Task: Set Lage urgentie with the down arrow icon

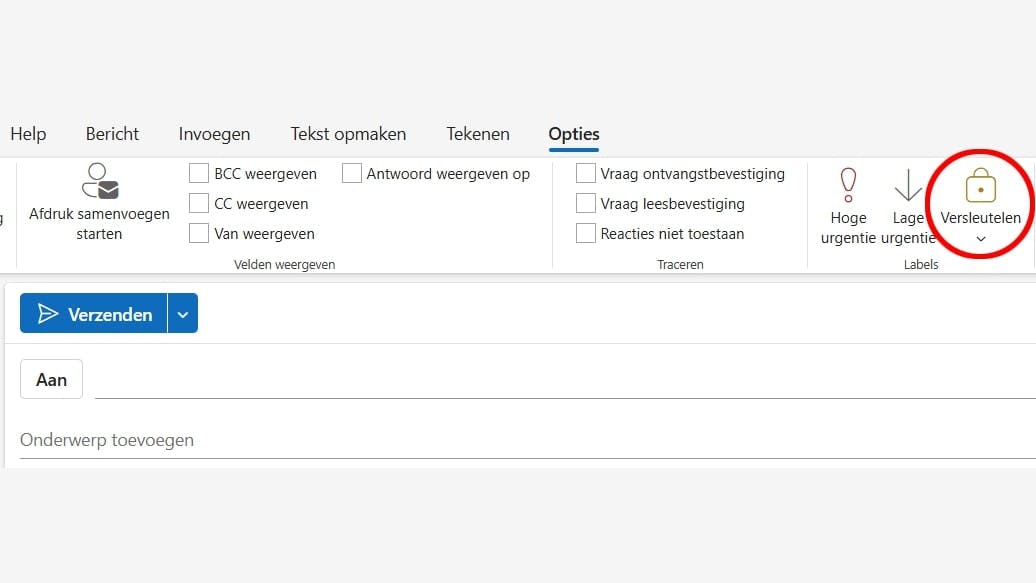Action: pos(908,185)
